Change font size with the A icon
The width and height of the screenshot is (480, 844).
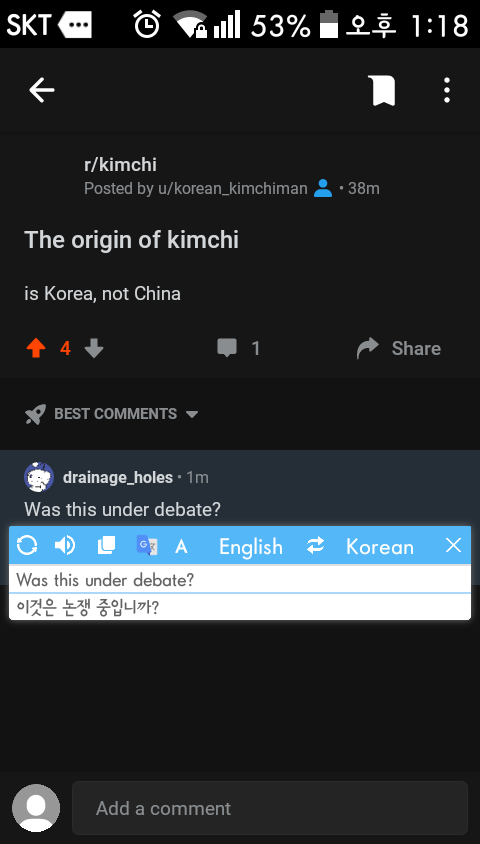[181, 547]
